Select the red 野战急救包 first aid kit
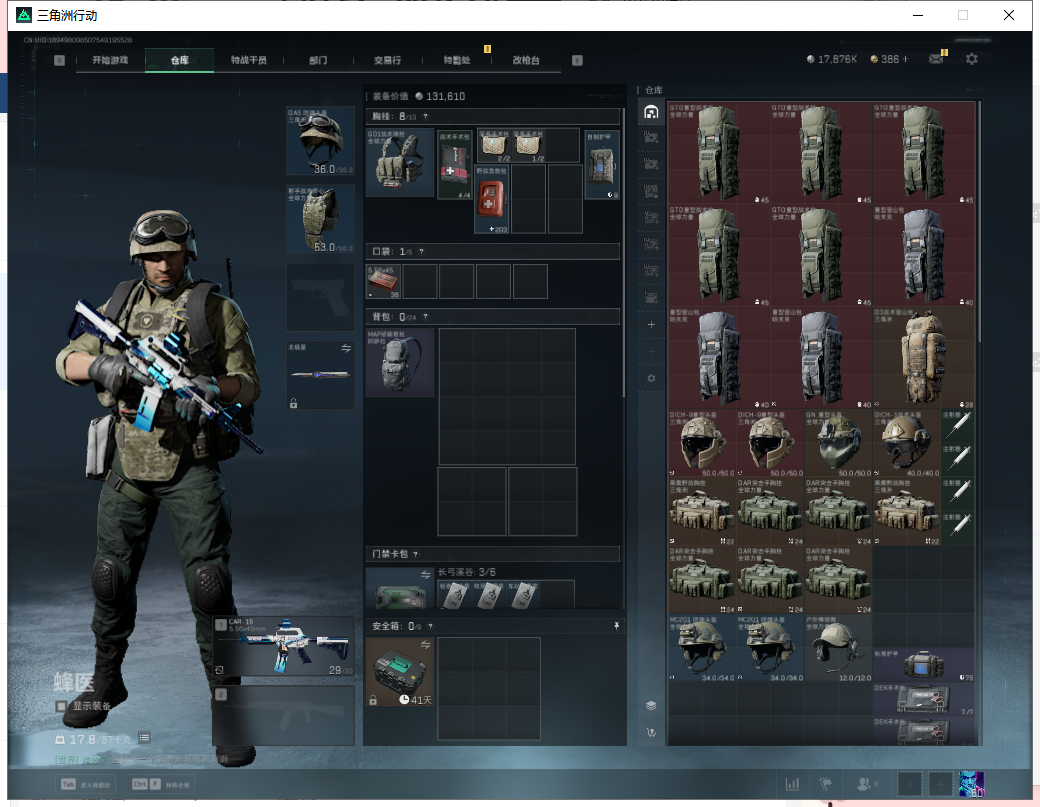This screenshot has height=807, width=1040. [x=491, y=199]
